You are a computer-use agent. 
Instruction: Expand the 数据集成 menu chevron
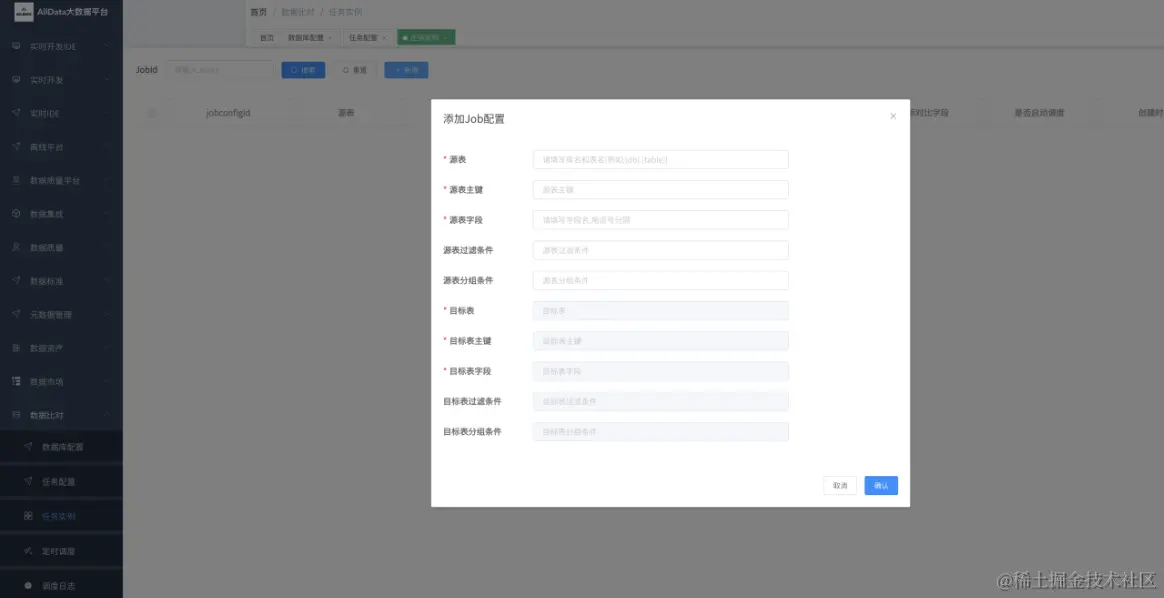coord(108,214)
